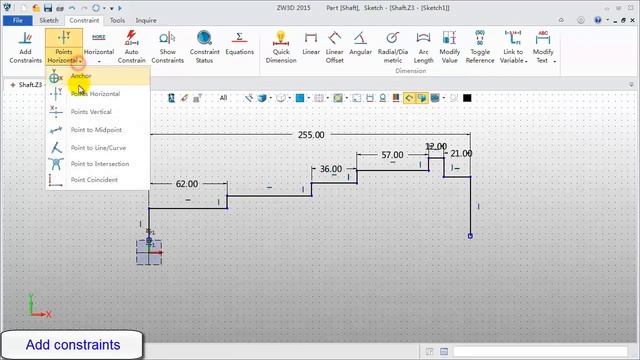Viewport: 640px width, 360px height.
Task: Choose Points Vertical menu entry
Action: [x=98, y=111]
